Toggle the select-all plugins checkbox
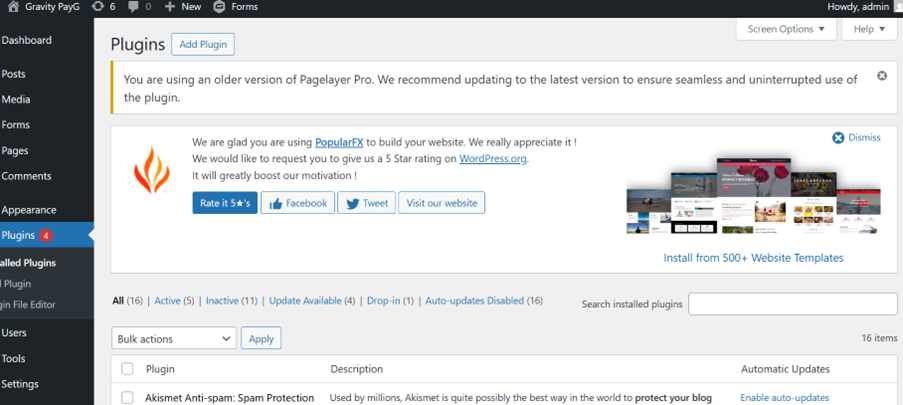903x405 pixels. (127, 369)
